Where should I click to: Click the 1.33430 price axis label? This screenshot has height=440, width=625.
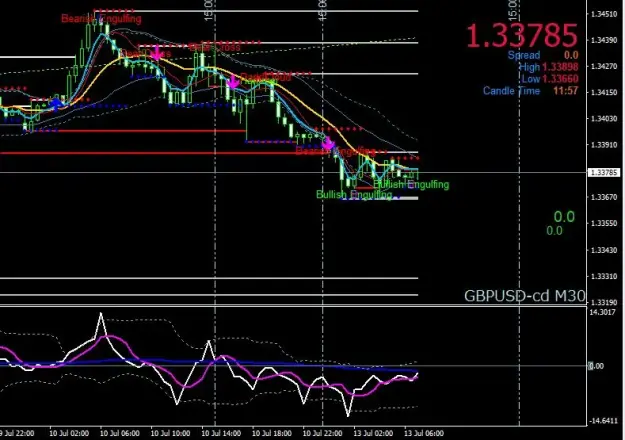[603, 250]
